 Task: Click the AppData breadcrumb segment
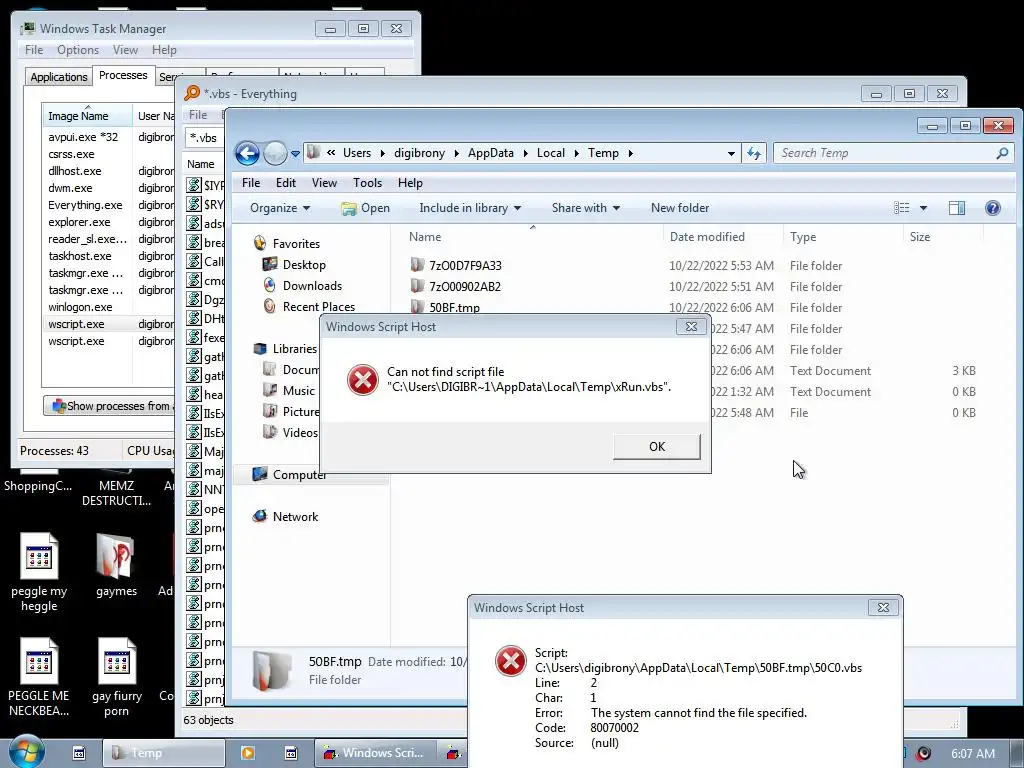490,153
